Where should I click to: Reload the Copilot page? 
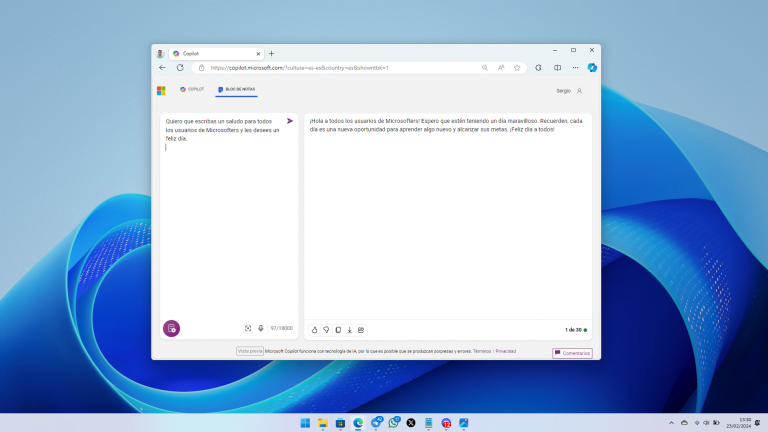coord(180,68)
